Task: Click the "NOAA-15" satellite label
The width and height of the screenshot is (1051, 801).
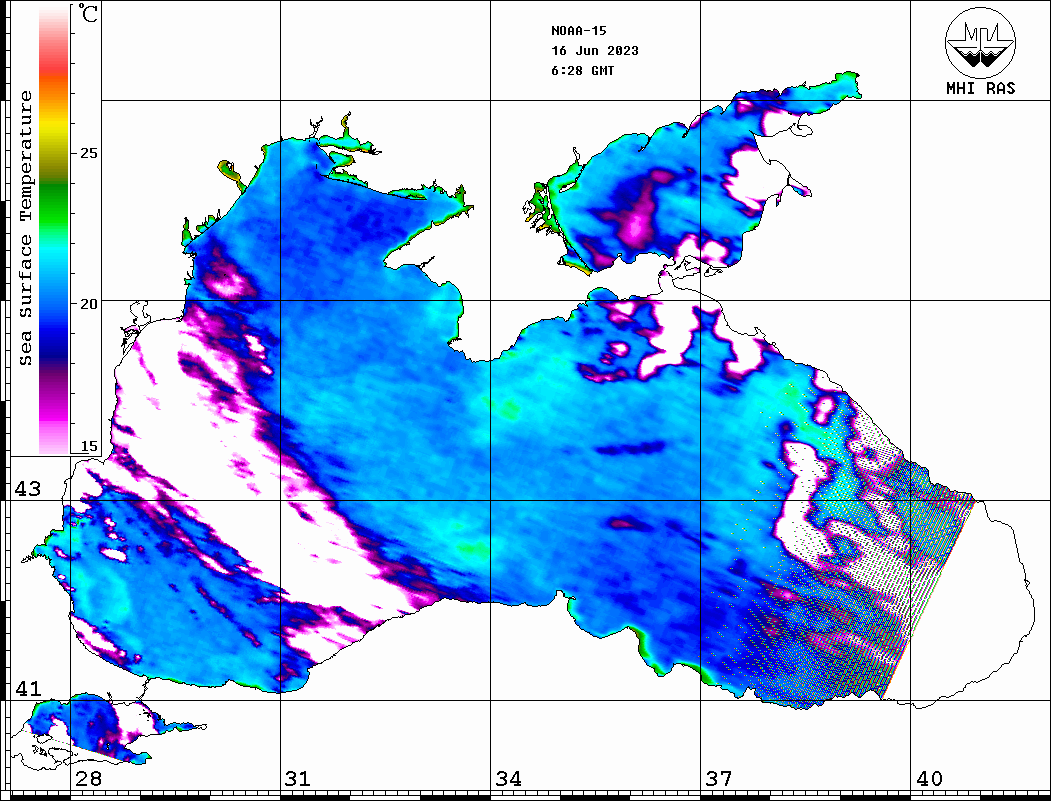Action: 578,31
